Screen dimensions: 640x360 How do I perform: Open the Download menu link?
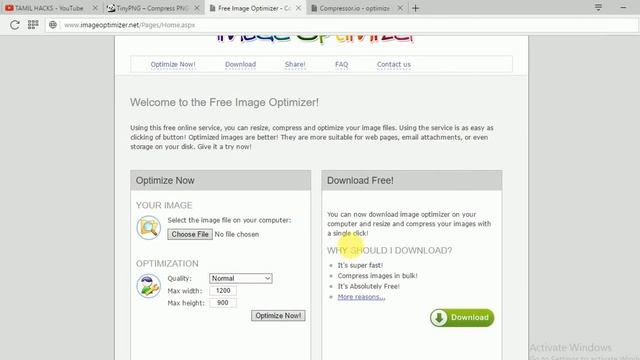(x=240, y=64)
